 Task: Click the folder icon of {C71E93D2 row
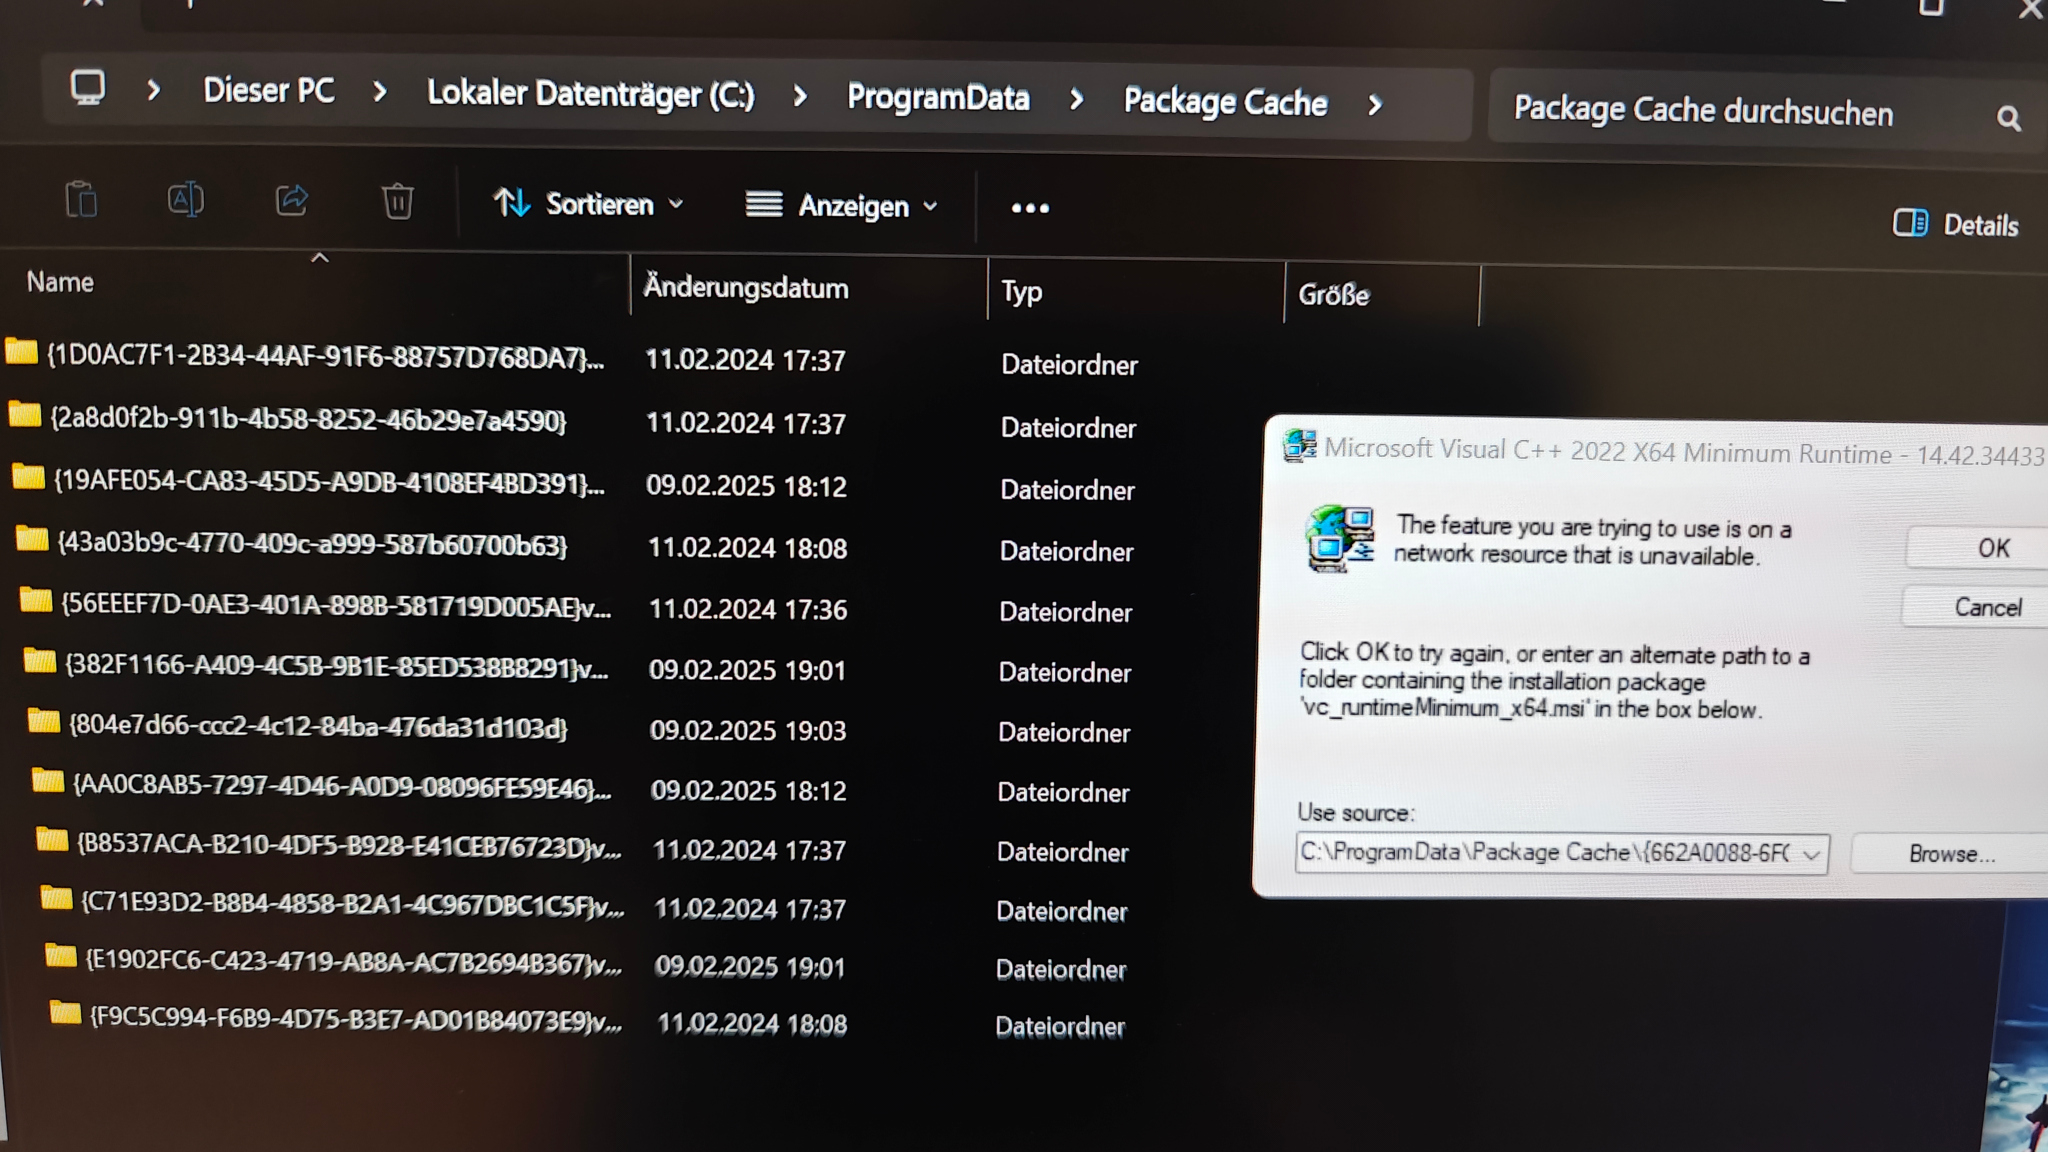click(56, 898)
